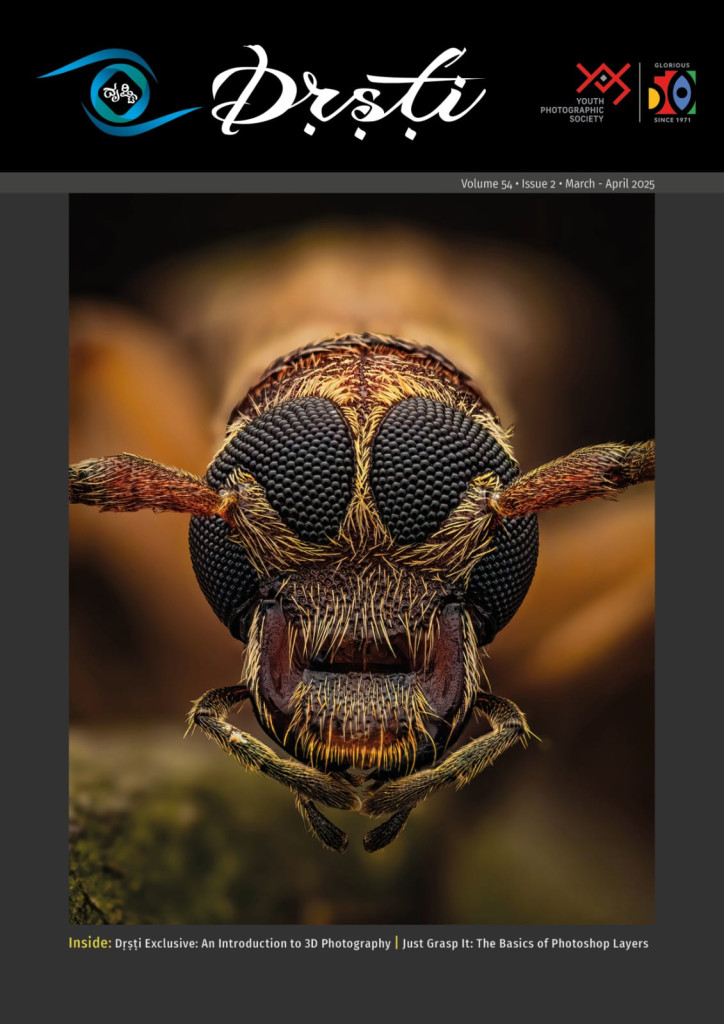Click the yellow separator between the headlines

click(x=397, y=943)
